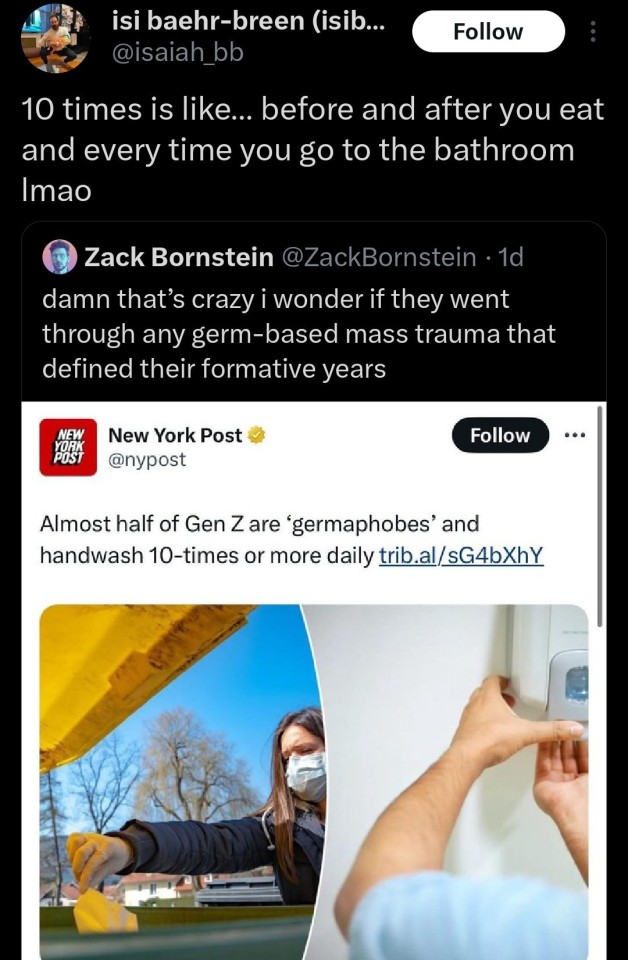Click the white Follow button for isaiah_bb
Viewport: 628px width, 960px height.
coord(488,32)
